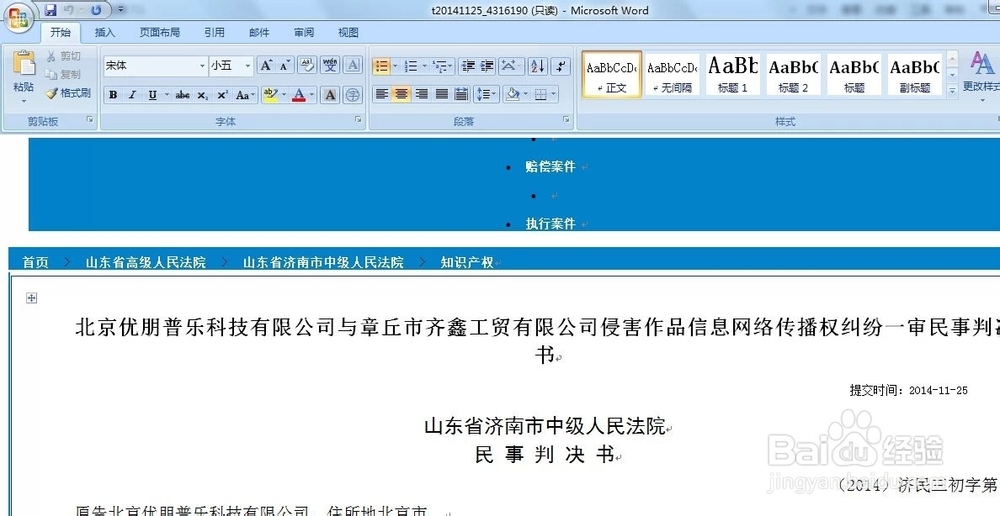Open the 字体 dialog launcher
Image resolution: width=1000 pixels, height=516 pixels.
coord(358,119)
